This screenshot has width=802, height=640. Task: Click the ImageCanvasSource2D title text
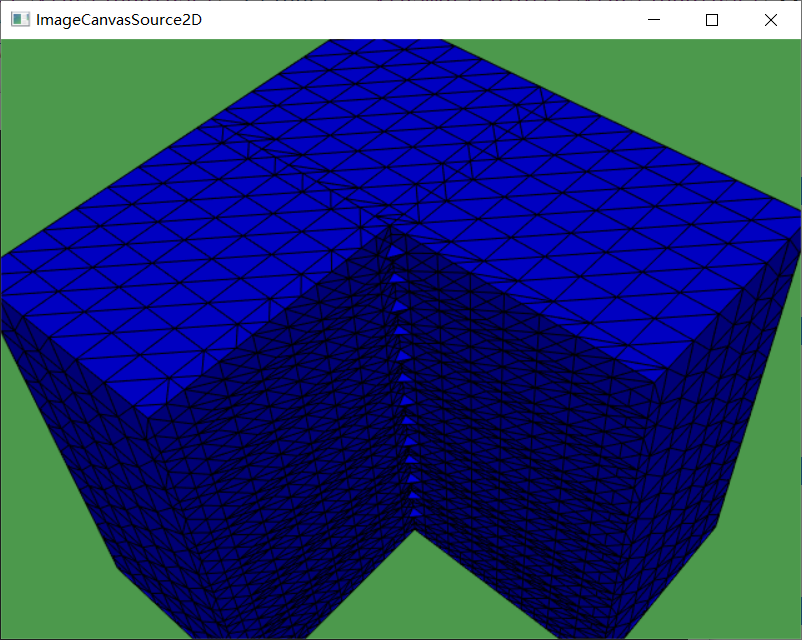[x=118, y=20]
